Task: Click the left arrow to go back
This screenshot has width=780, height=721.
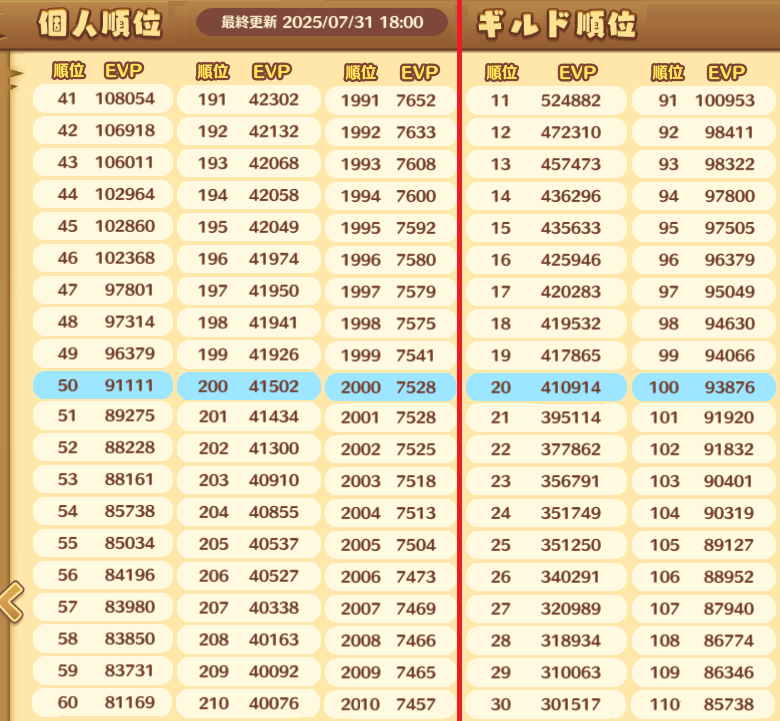Action: [x=12, y=602]
